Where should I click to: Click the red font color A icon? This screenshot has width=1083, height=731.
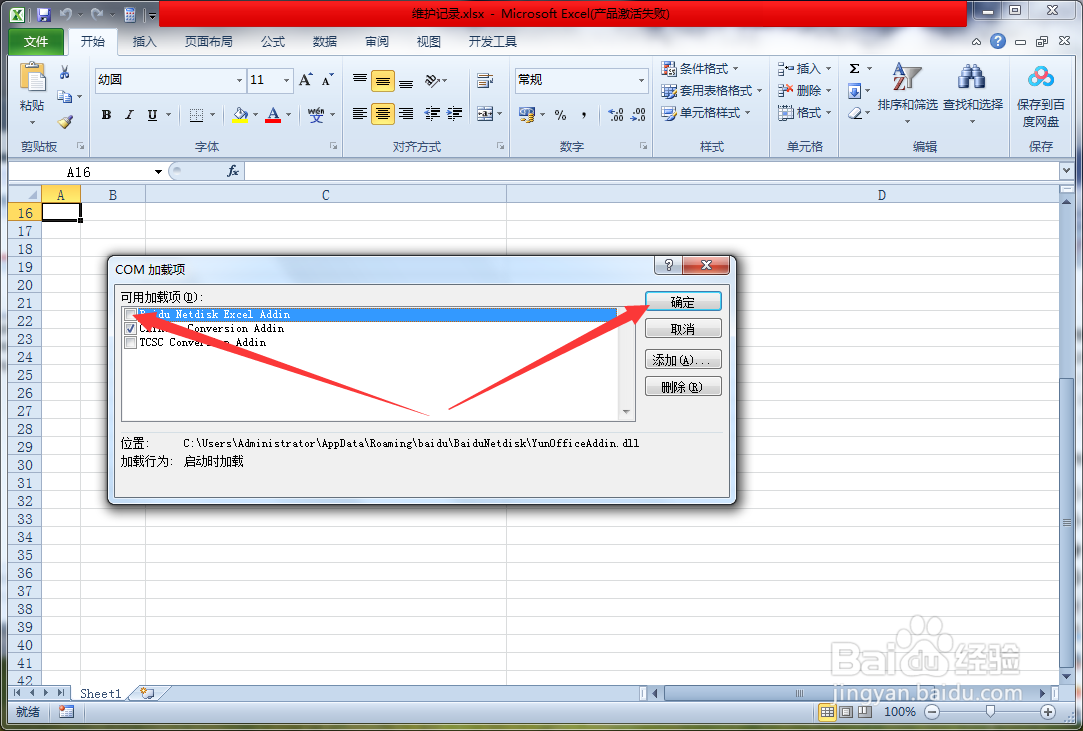click(x=274, y=115)
